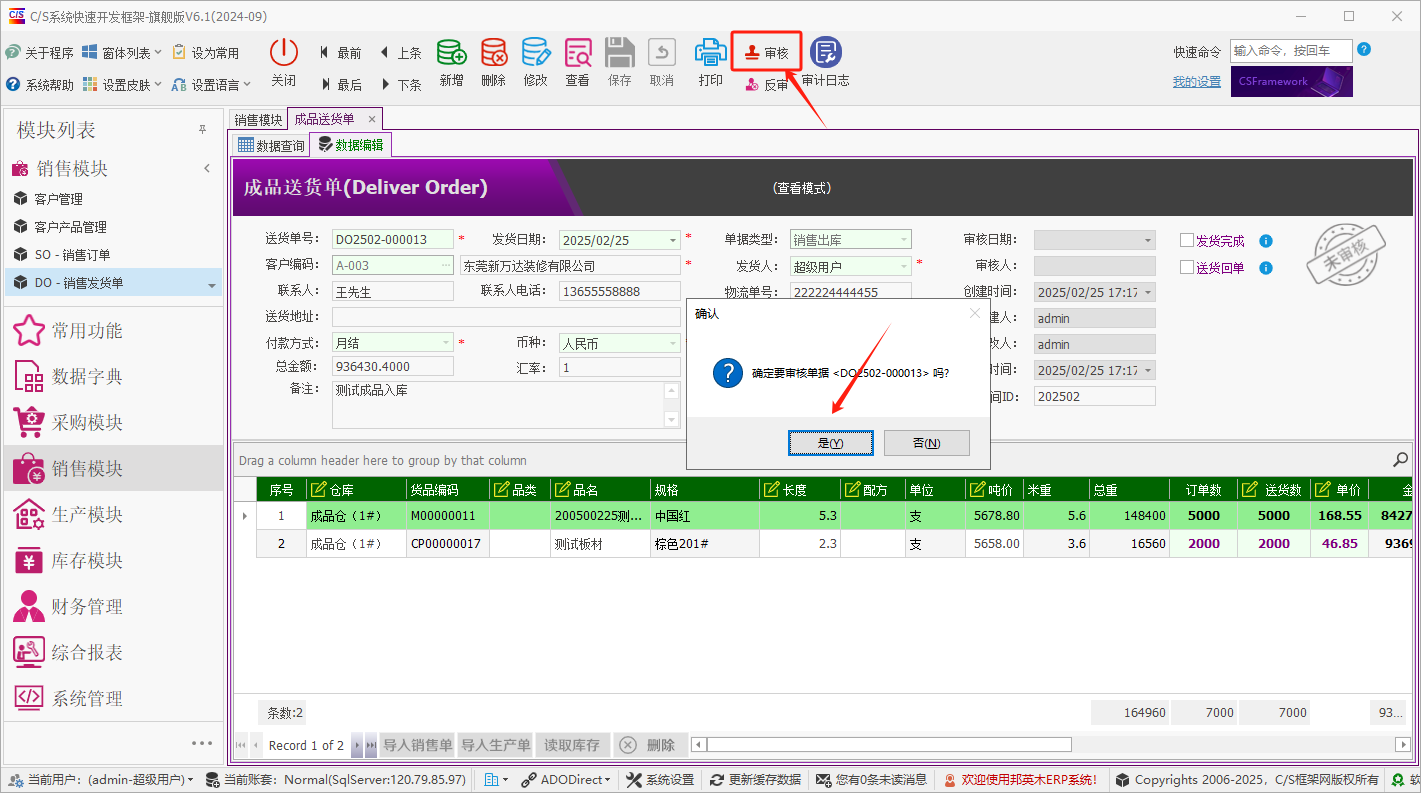Click the 导入销售单 button
1421x793 pixels.
[417, 745]
